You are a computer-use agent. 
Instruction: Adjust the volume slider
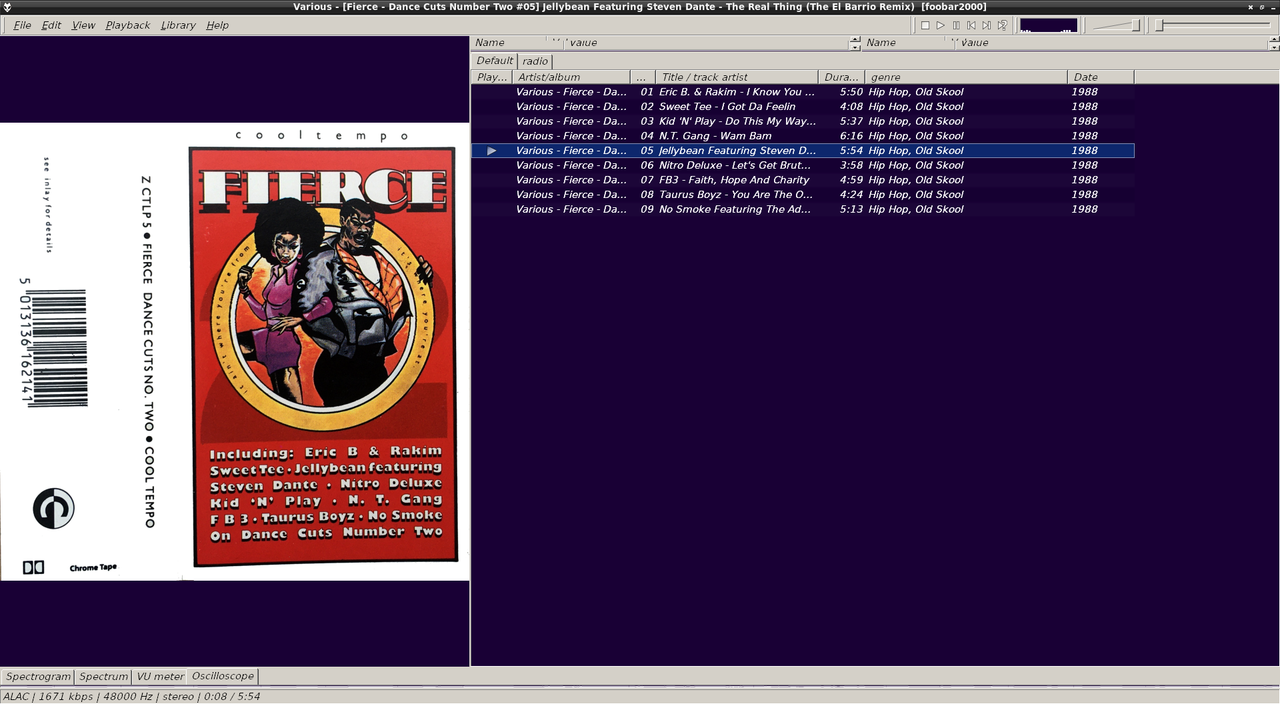(x=1116, y=25)
